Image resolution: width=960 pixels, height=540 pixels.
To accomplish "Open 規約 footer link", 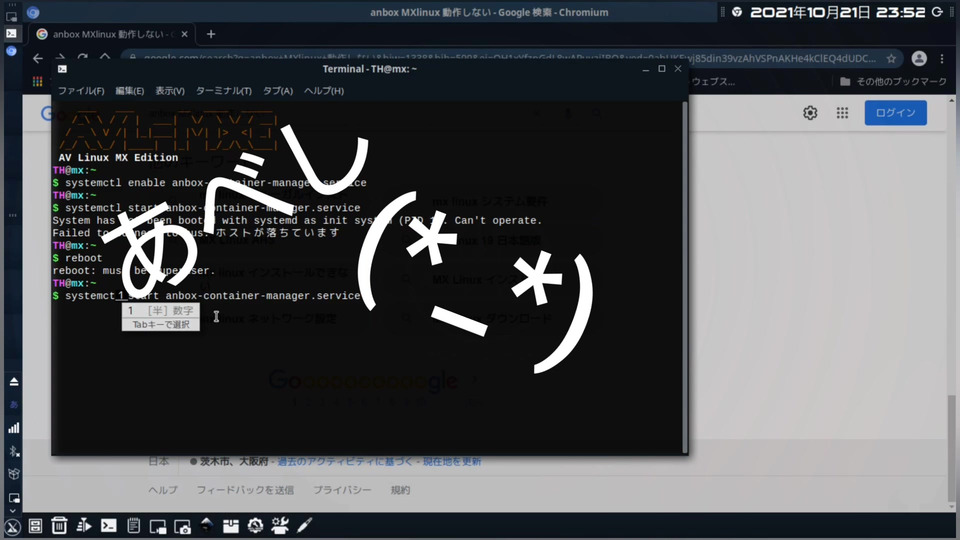I will pos(400,490).
